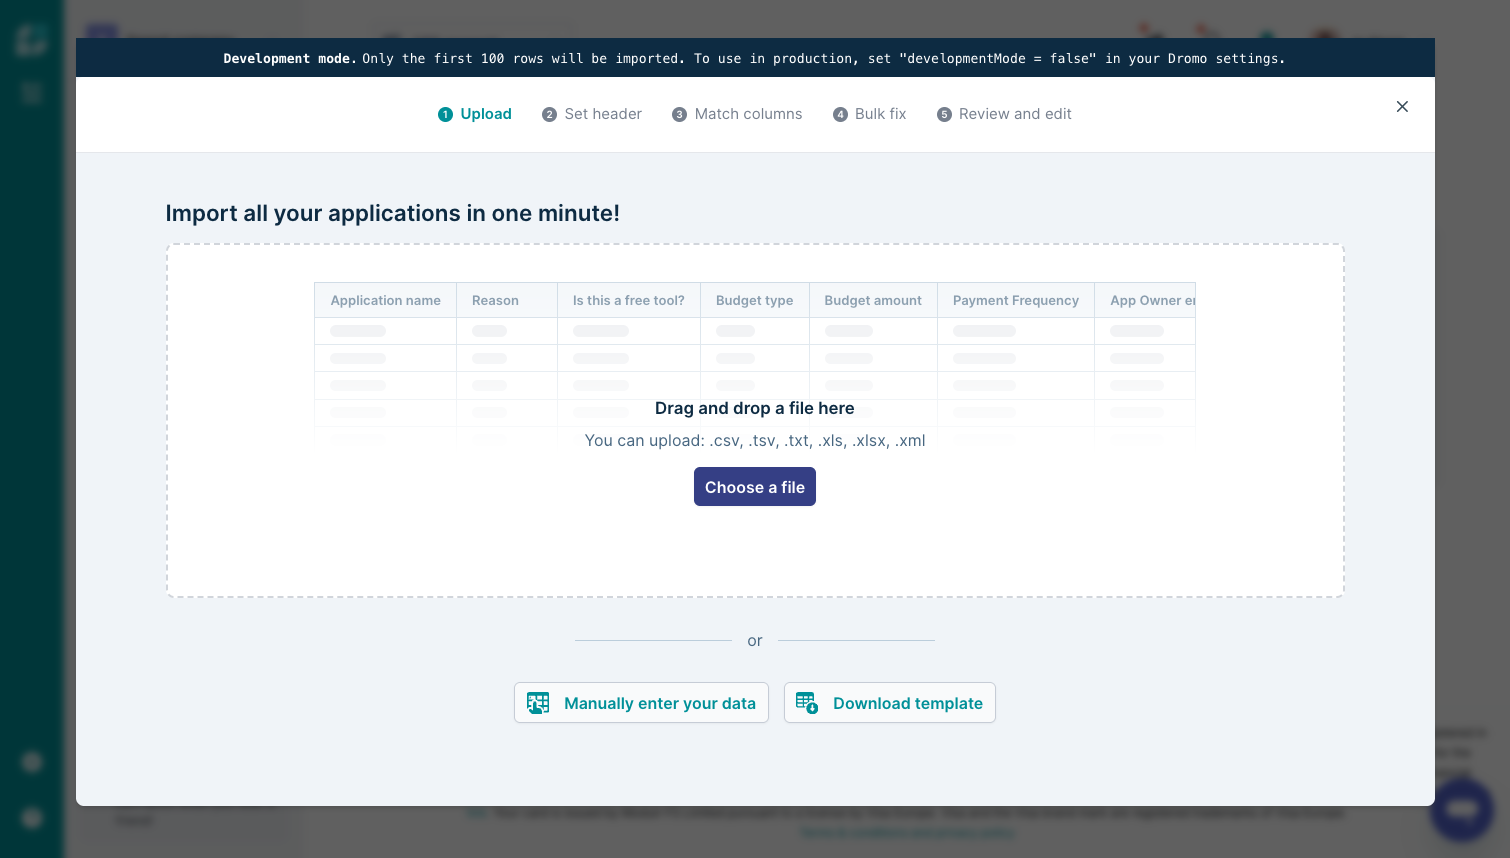Click the Application name column header
The width and height of the screenshot is (1510, 858).
(386, 300)
